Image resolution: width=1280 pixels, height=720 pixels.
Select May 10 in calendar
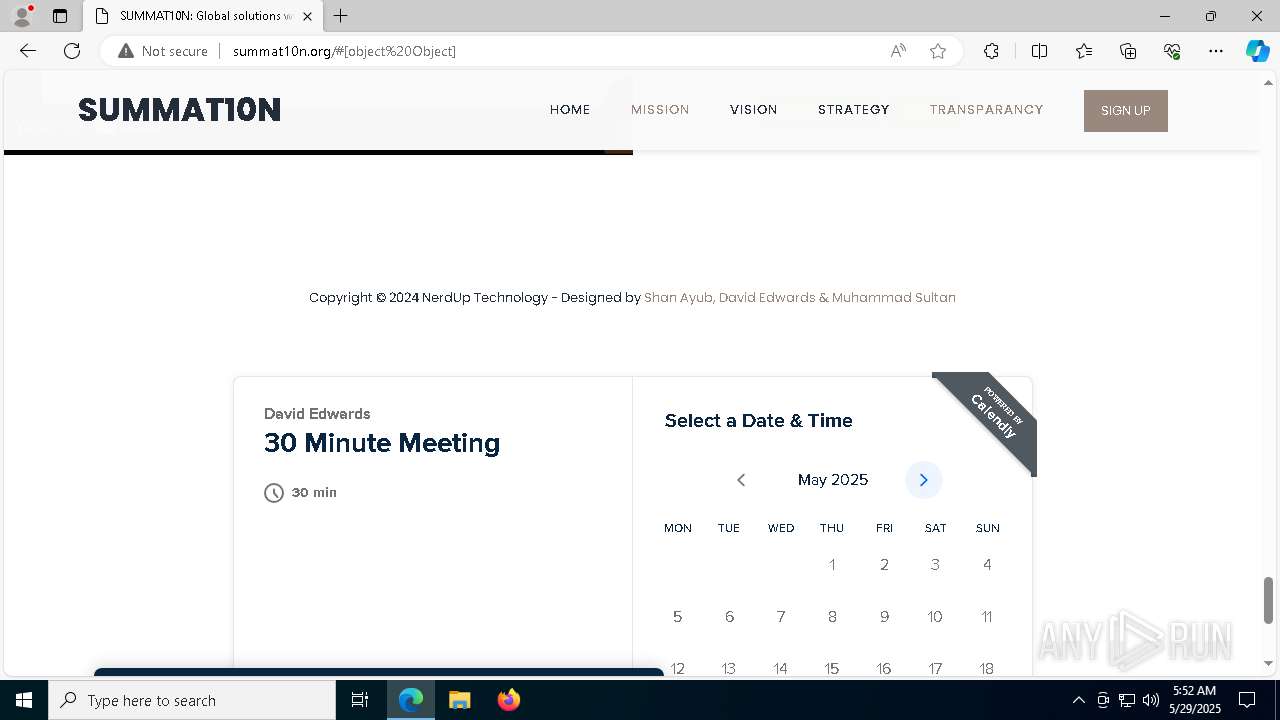(935, 617)
